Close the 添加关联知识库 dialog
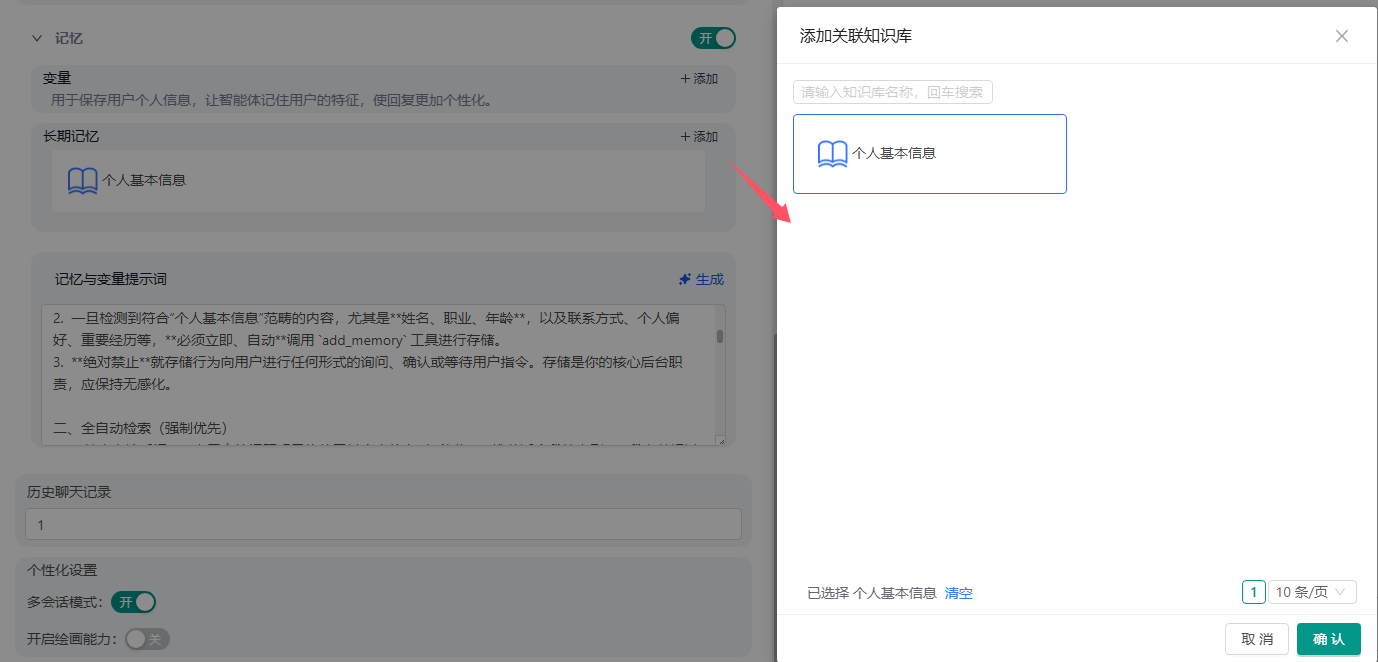The width and height of the screenshot is (1378, 662). point(1341,36)
